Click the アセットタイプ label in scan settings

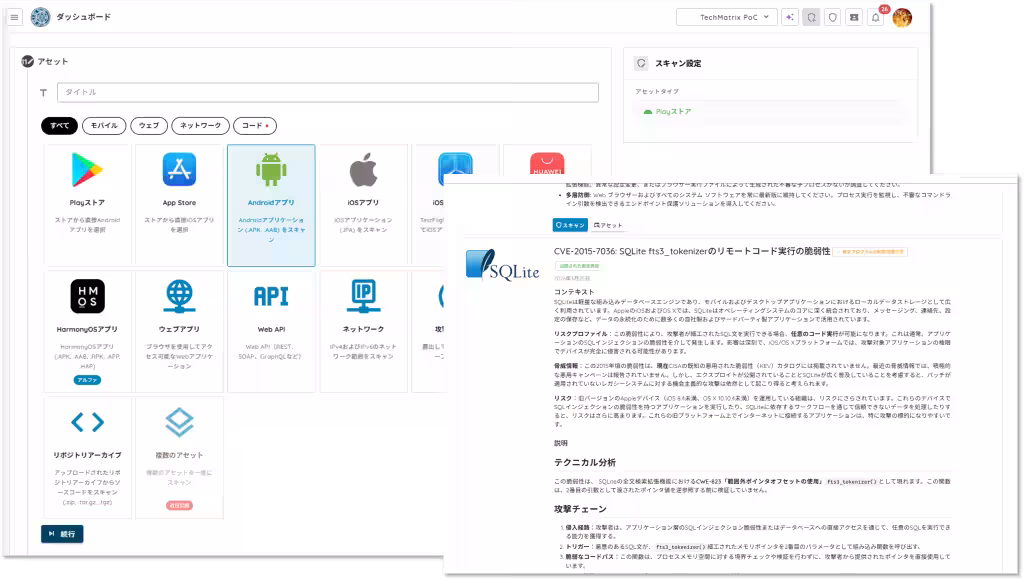coord(657,91)
